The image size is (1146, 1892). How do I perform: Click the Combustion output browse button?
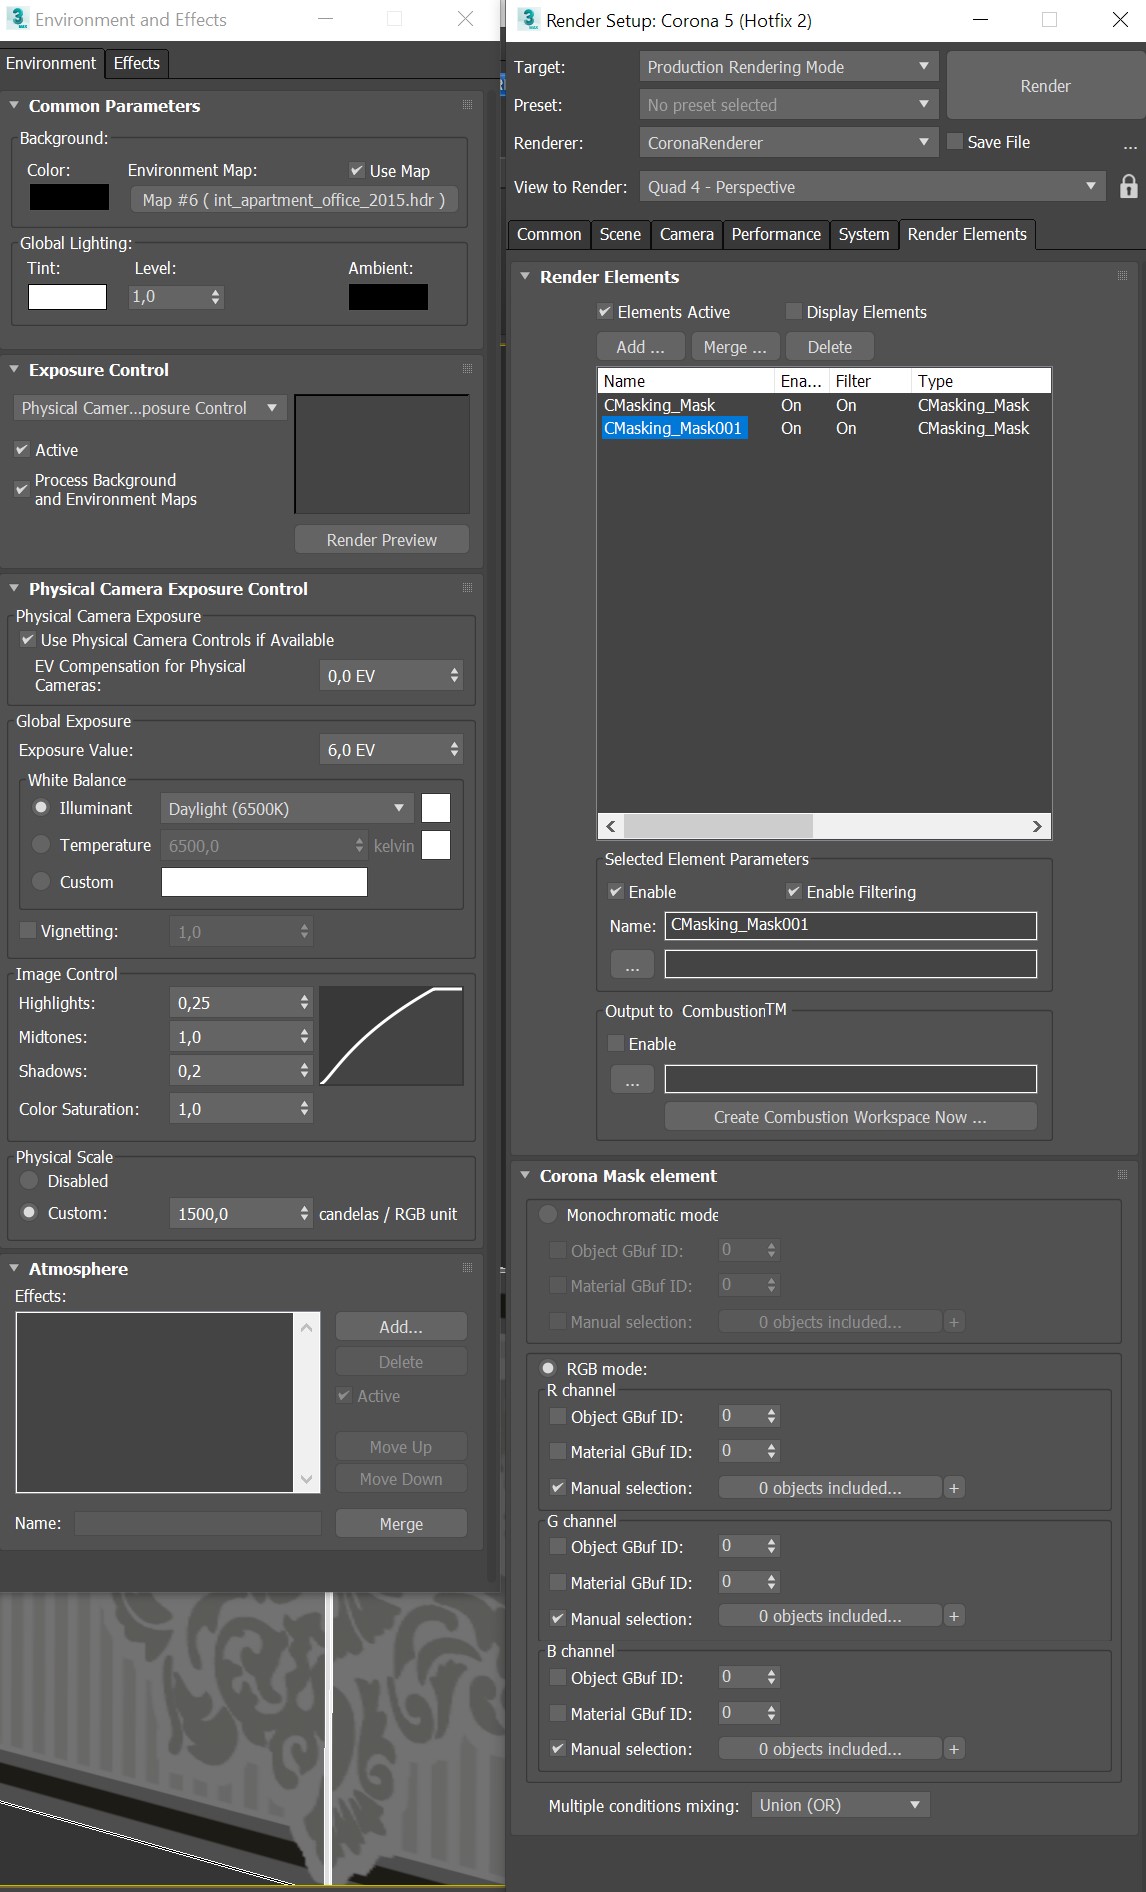632,1080
